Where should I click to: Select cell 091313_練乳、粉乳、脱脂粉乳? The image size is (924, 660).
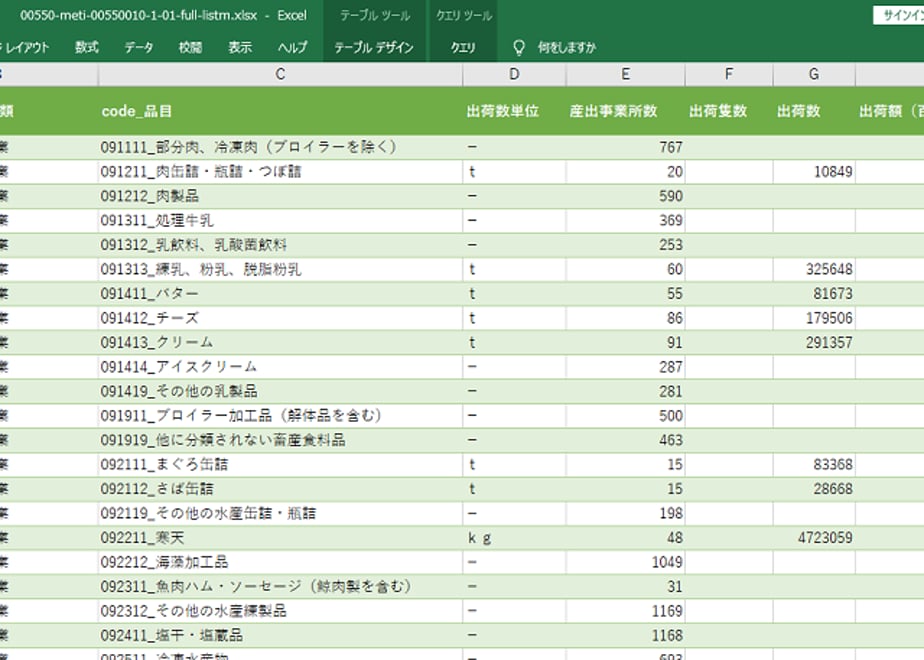pyautogui.click(x=280, y=269)
